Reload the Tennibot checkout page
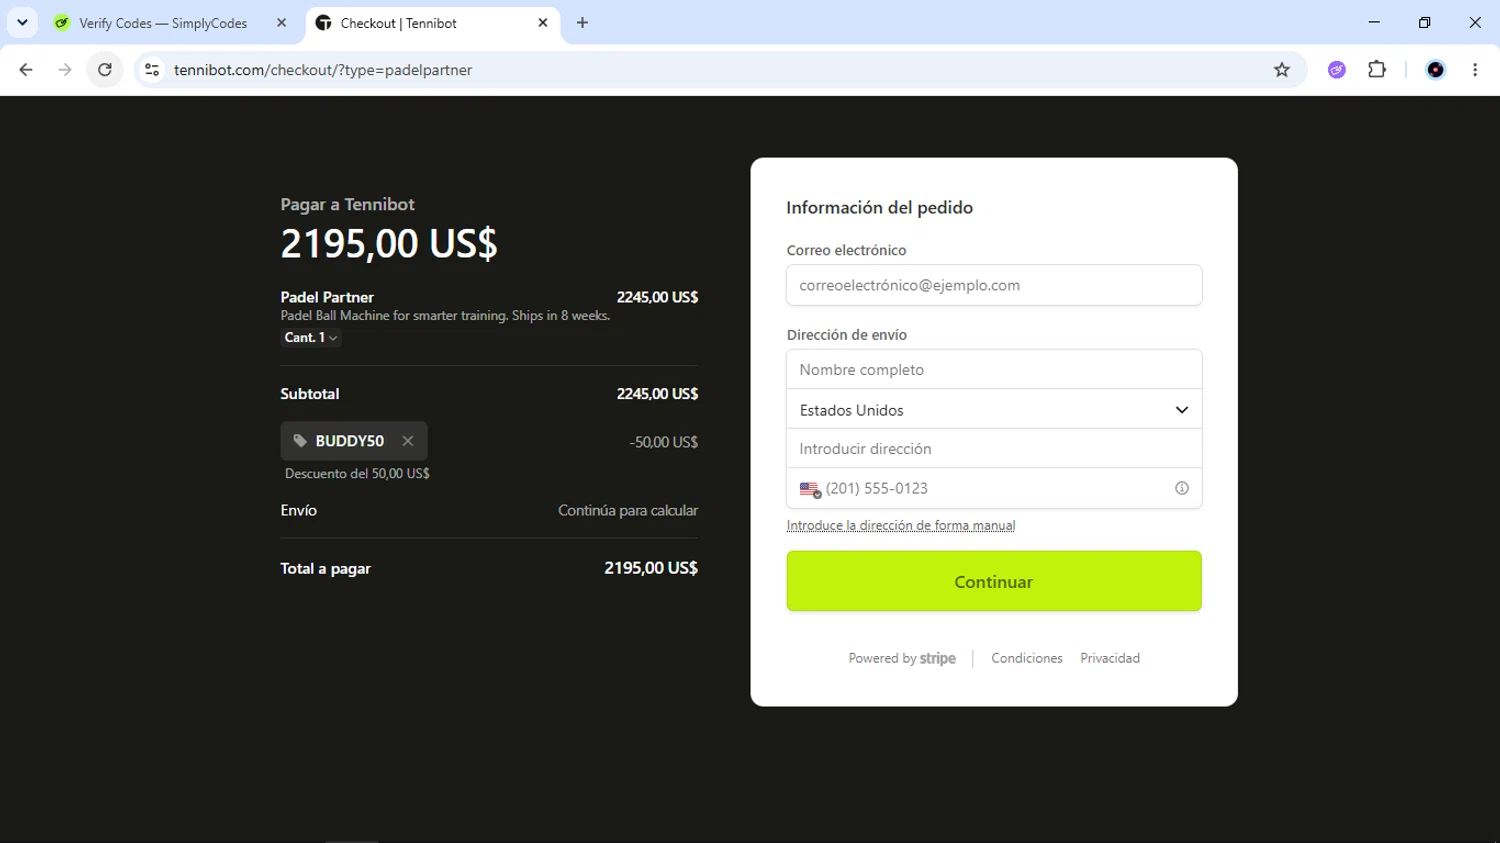1500x843 pixels. click(105, 70)
